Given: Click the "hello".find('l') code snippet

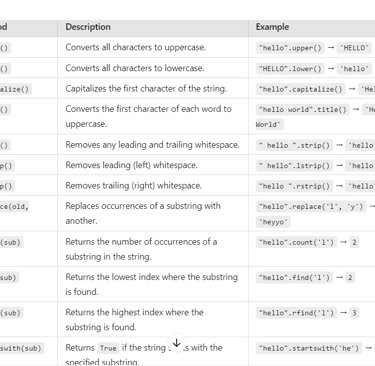Looking at the screenshot, I should (x=294, y=278).
